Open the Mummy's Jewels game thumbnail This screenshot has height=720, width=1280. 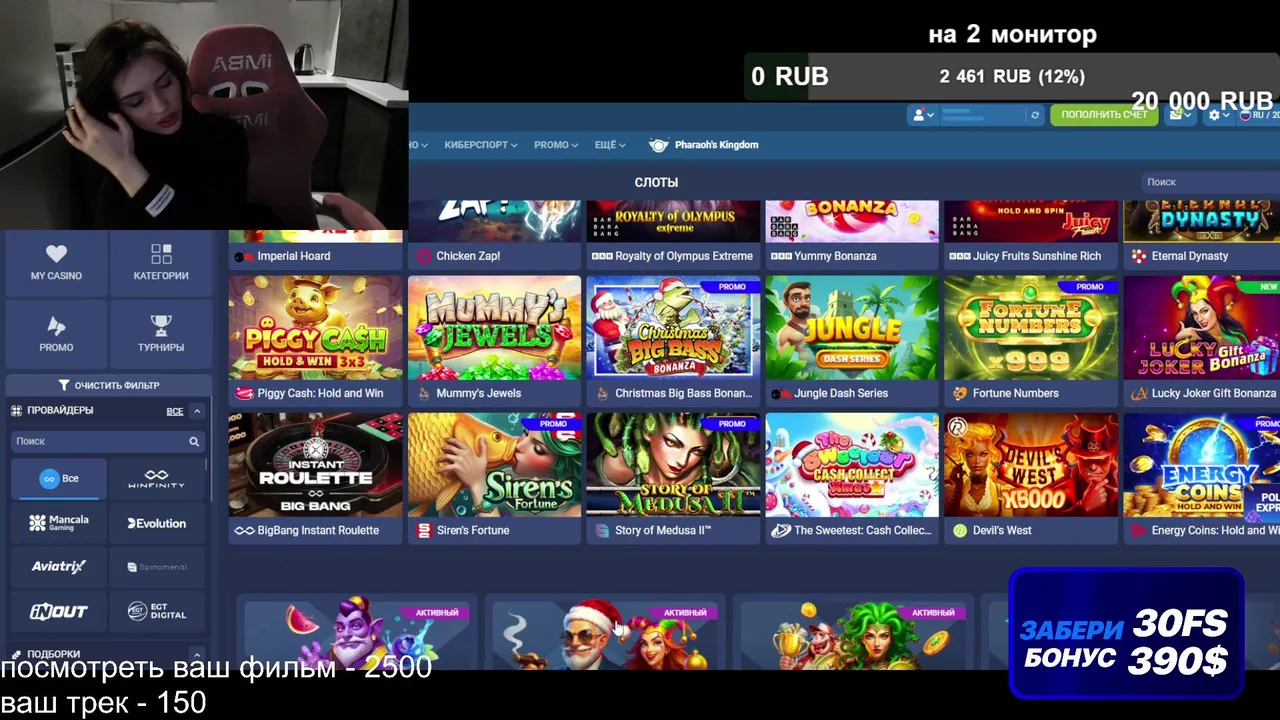pyautogui.click(x=494, y=328)
